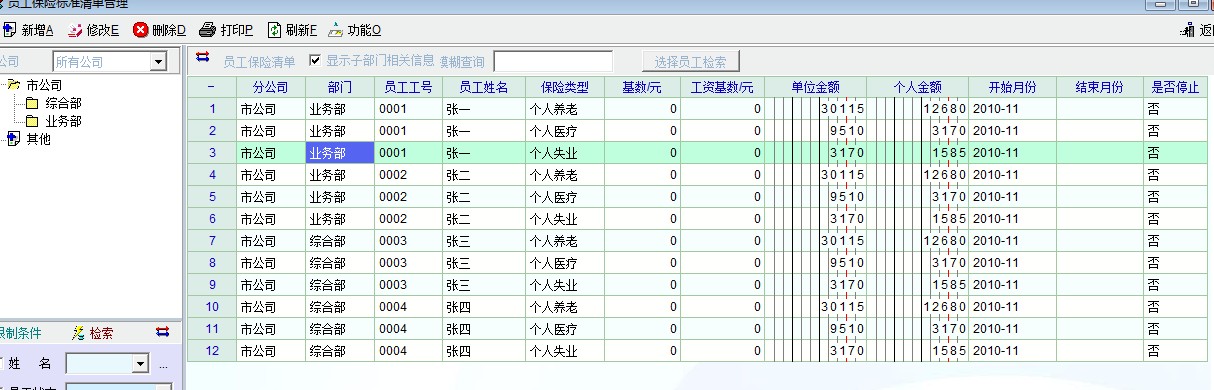Click the red 删除D delete icon
1214x390 pixels.
tap(140, 29)
